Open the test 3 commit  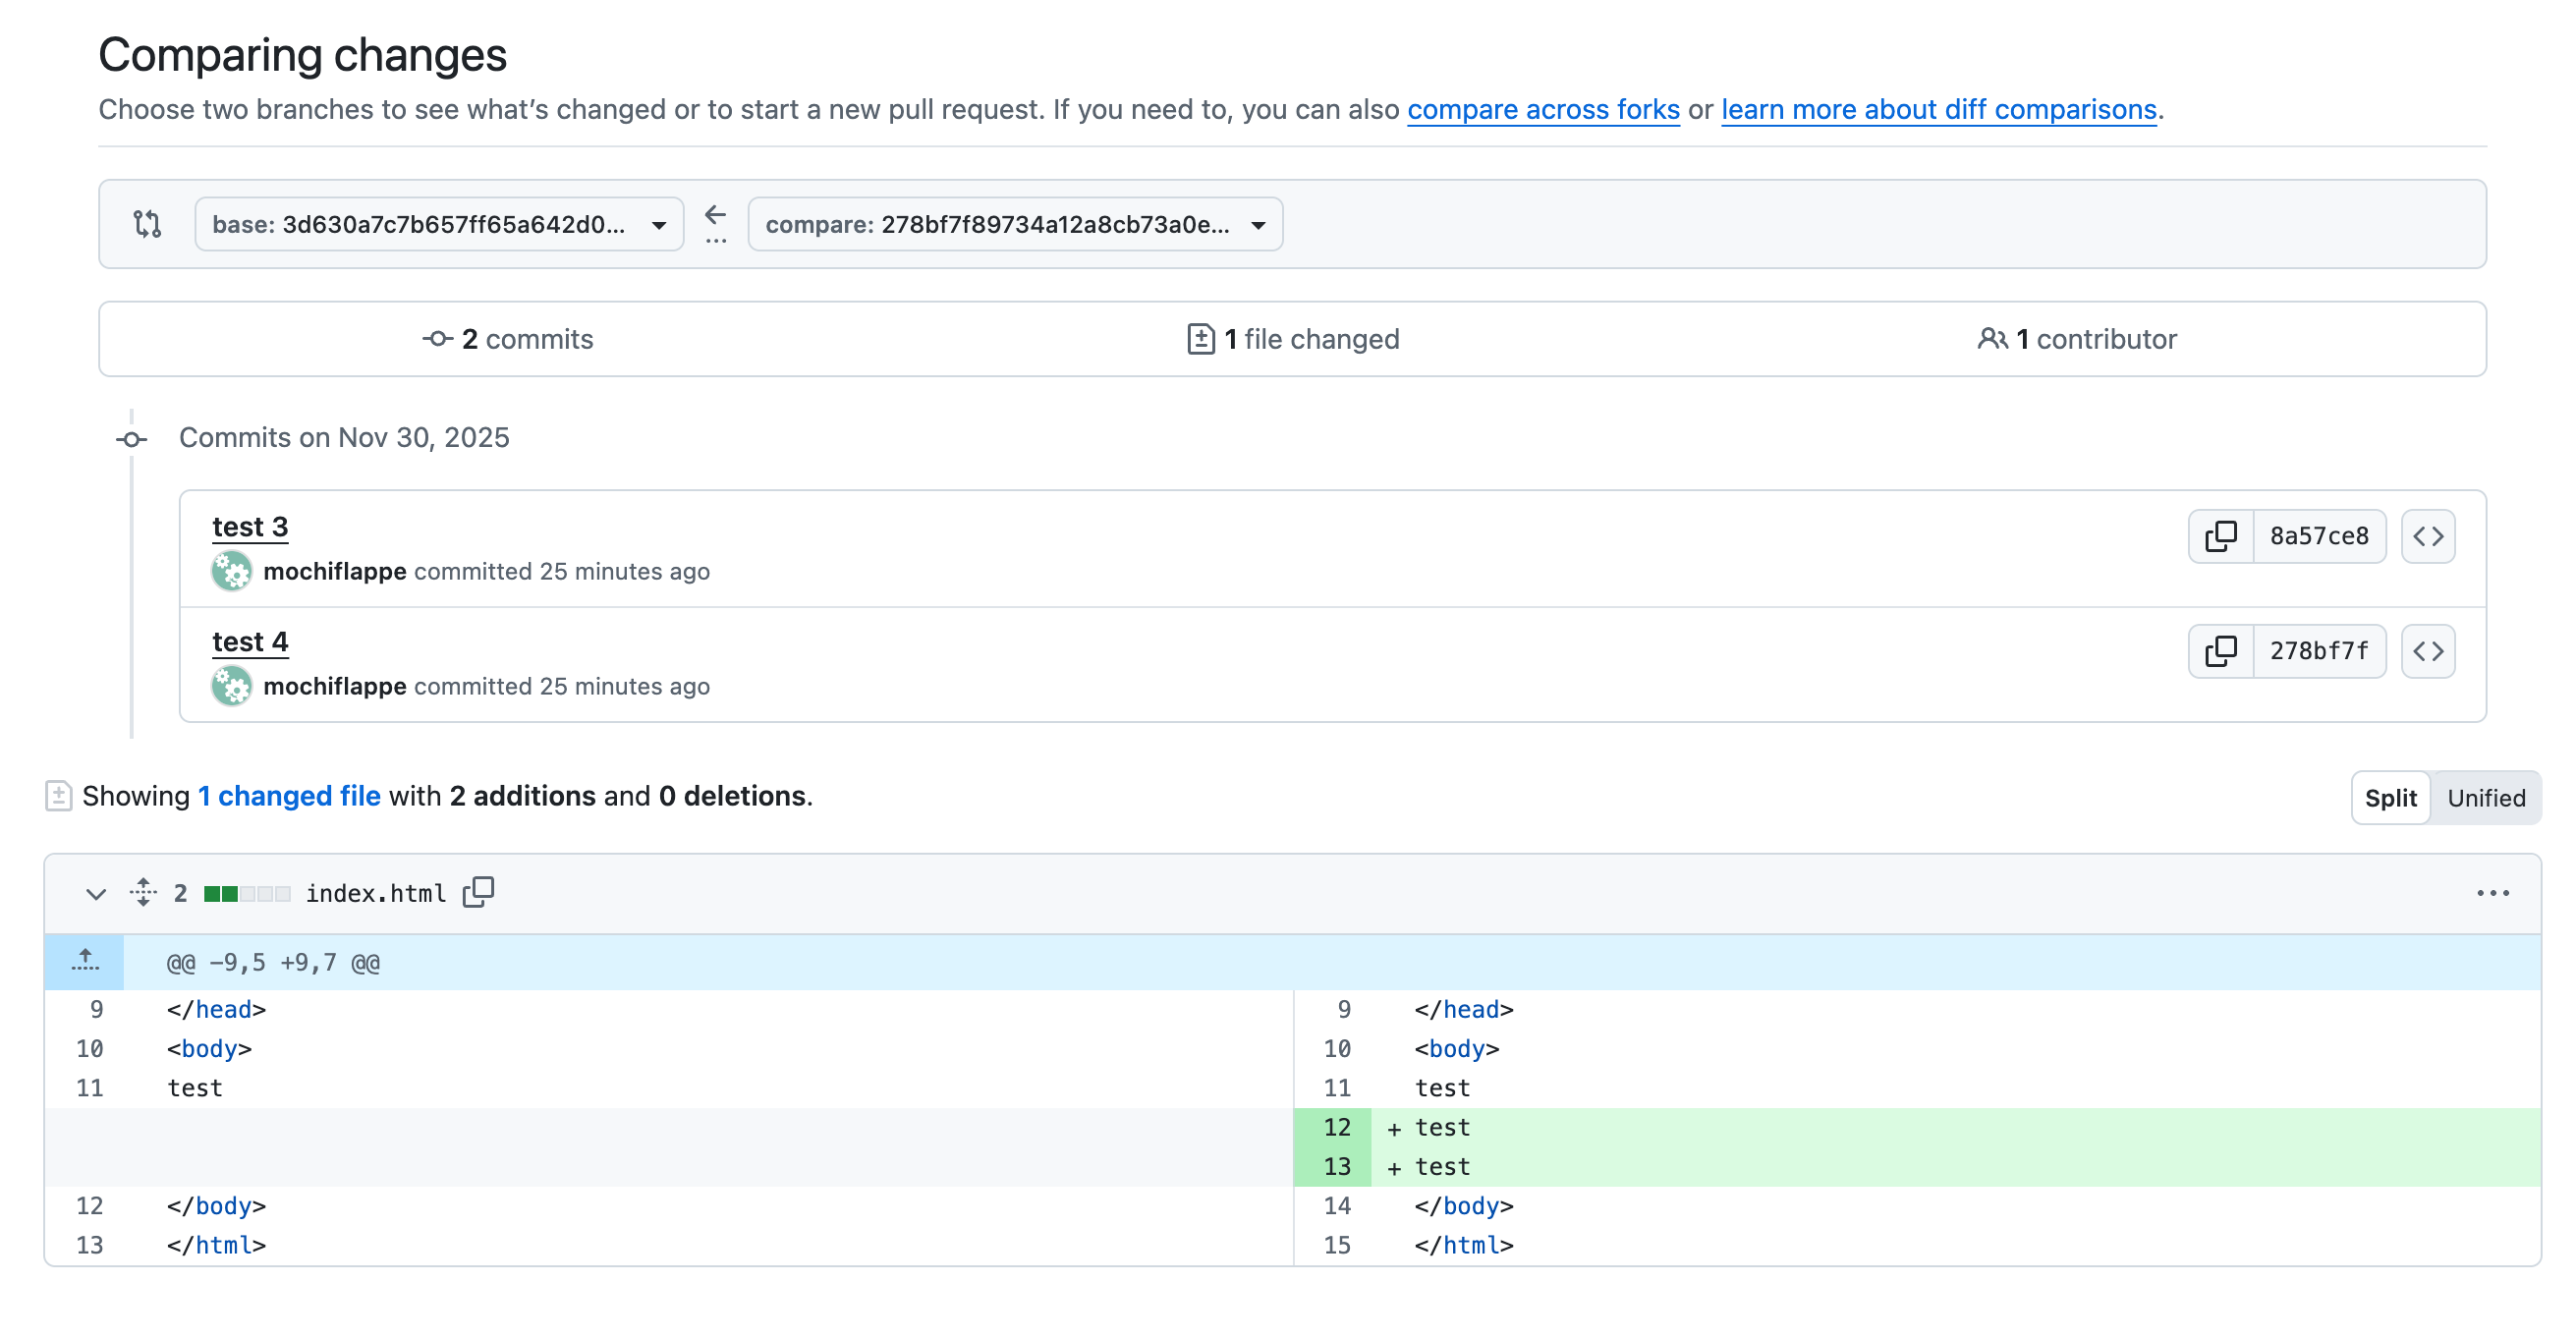250,526
